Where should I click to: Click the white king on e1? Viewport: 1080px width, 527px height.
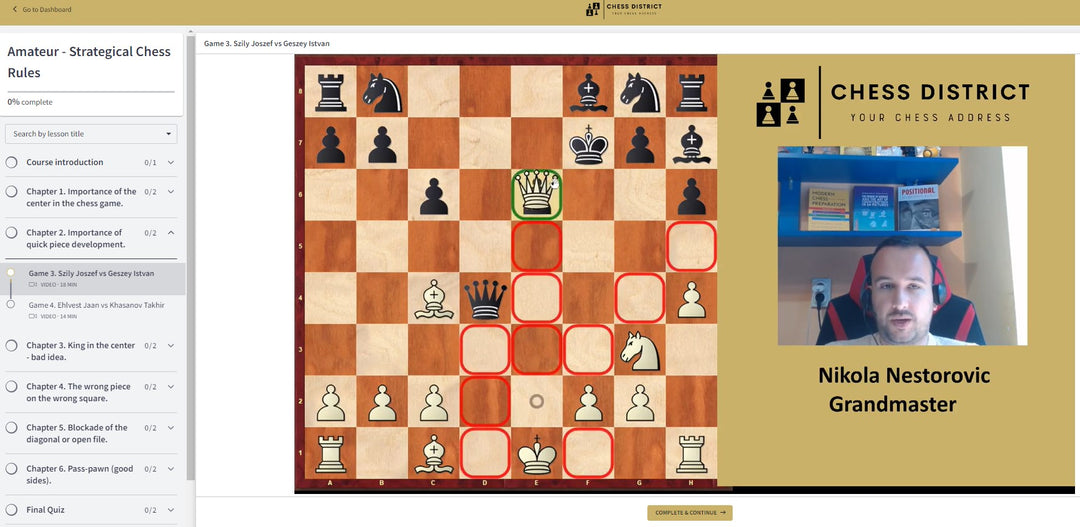537,453
